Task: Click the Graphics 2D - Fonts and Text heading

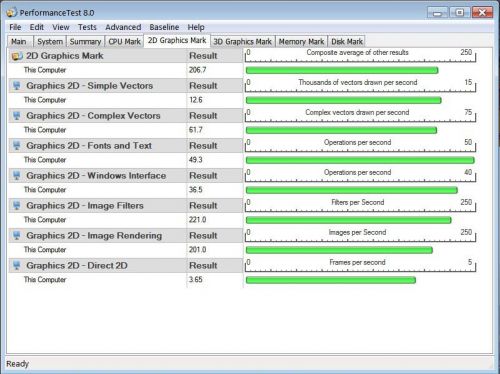Action: point(89,146)
